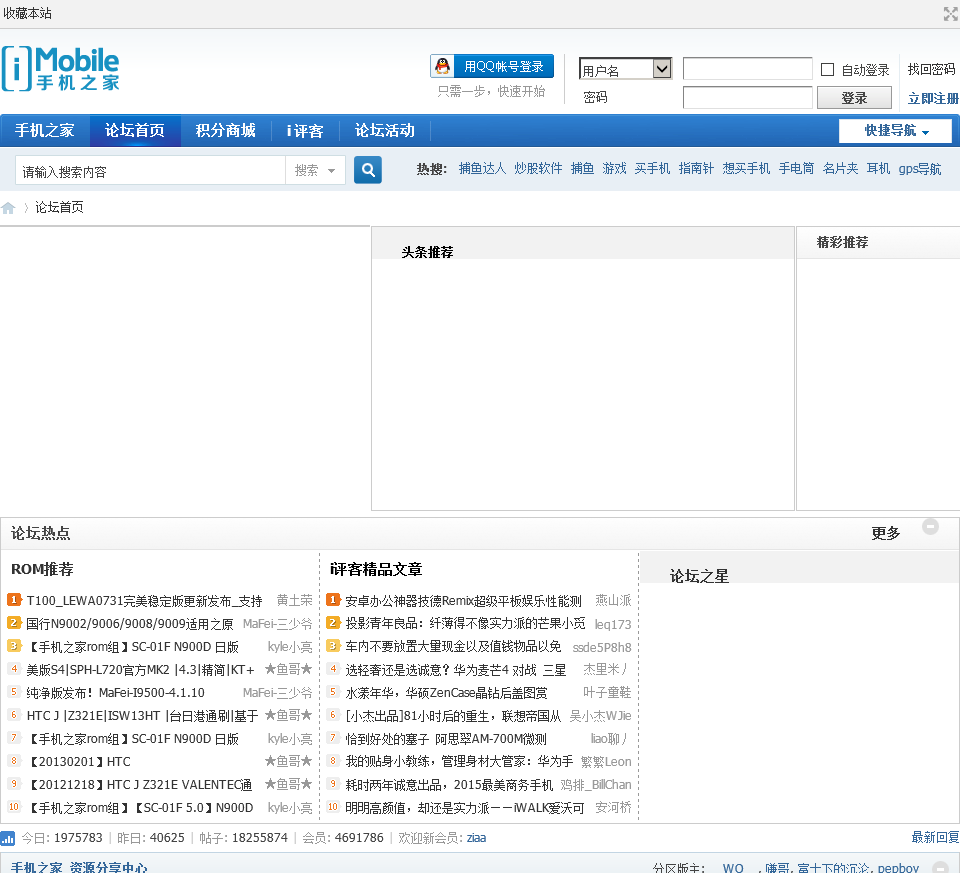Click the iMobile 手机之家 logo

[x=61, y=69]
